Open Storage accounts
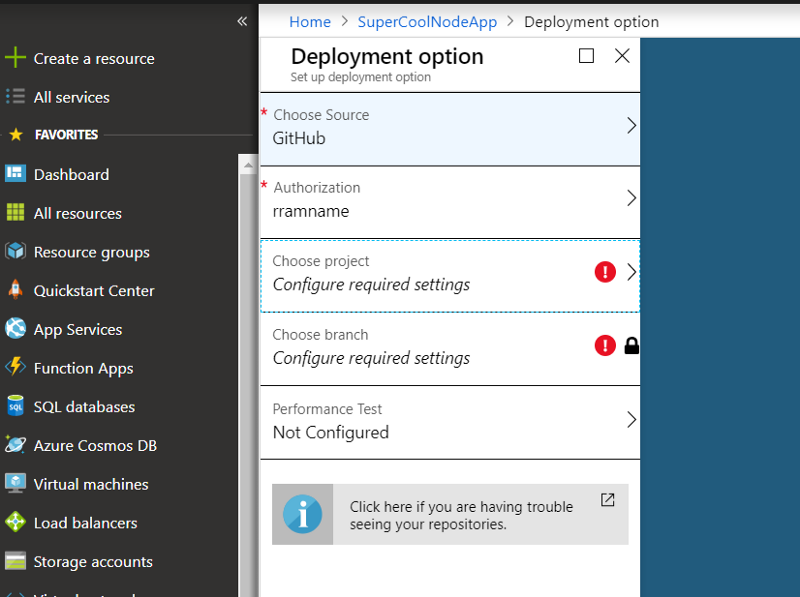 point(93,562)
